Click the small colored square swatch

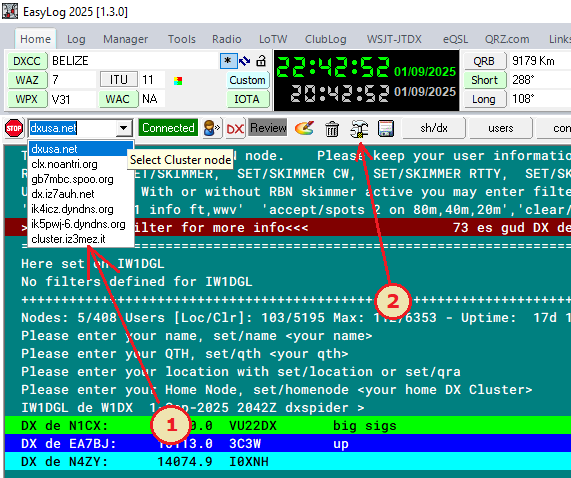pyautogui.click(x=178, y=81)
